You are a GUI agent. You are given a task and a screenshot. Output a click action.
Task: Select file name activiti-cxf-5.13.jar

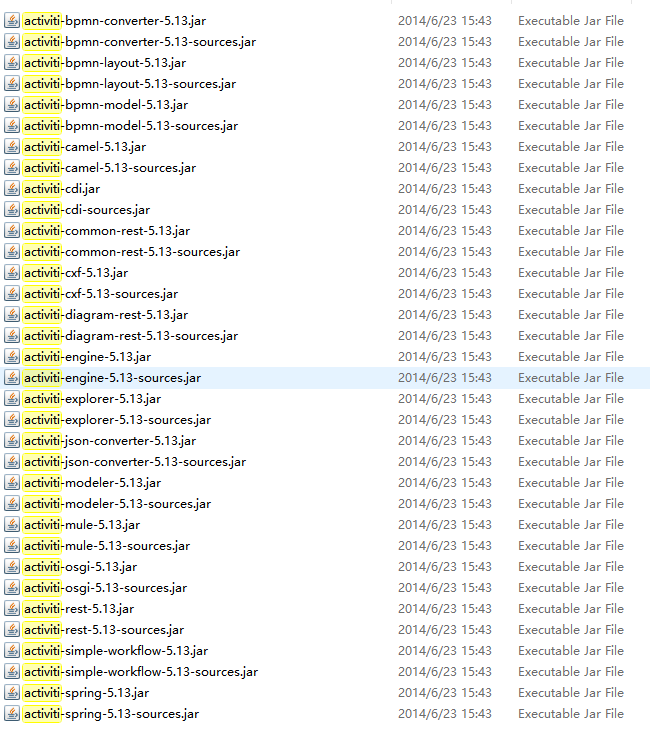(x=76, y=273)
